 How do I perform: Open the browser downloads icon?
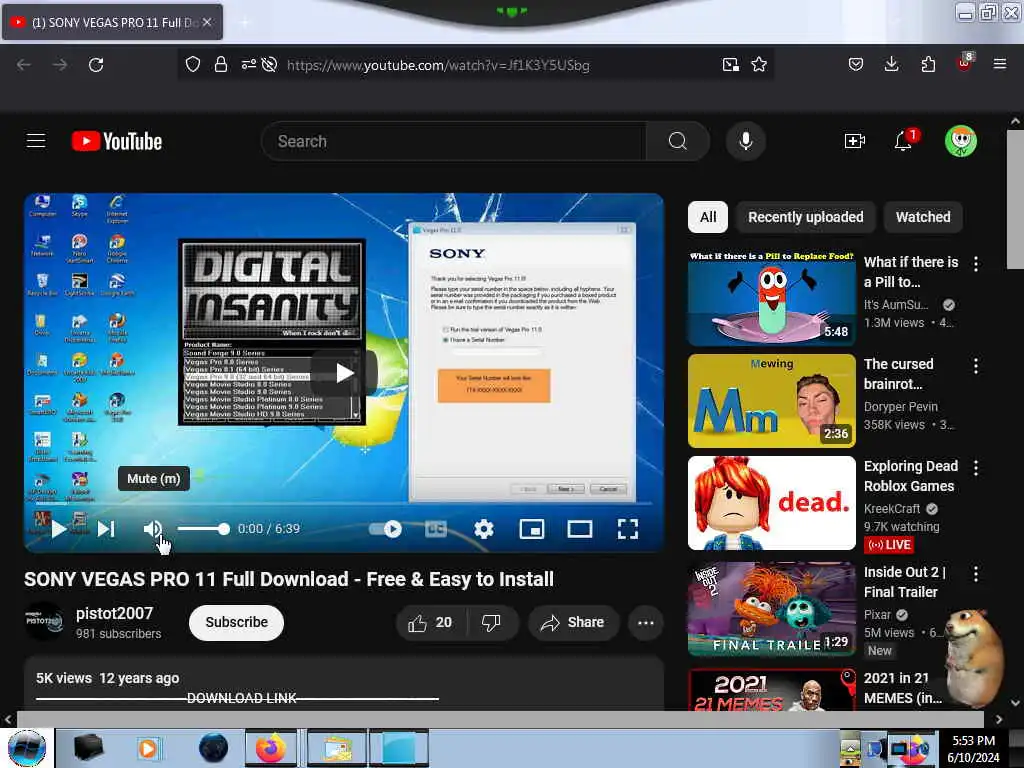click(891, 64)
